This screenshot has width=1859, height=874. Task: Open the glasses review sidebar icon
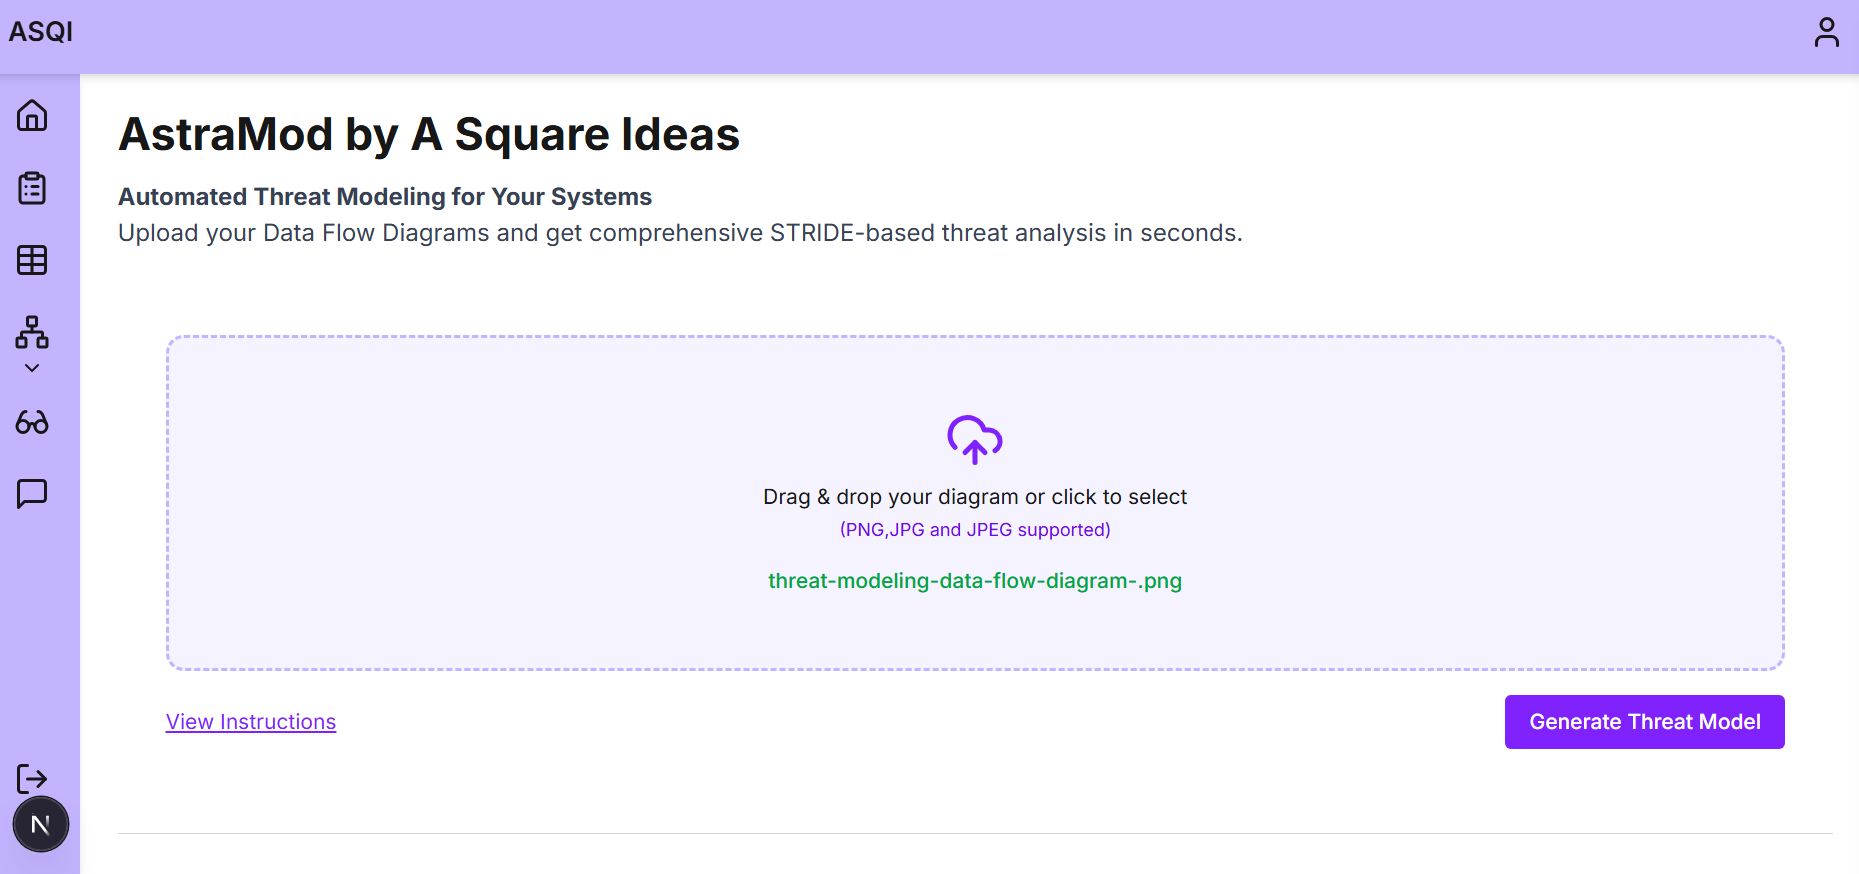(32, 422)
